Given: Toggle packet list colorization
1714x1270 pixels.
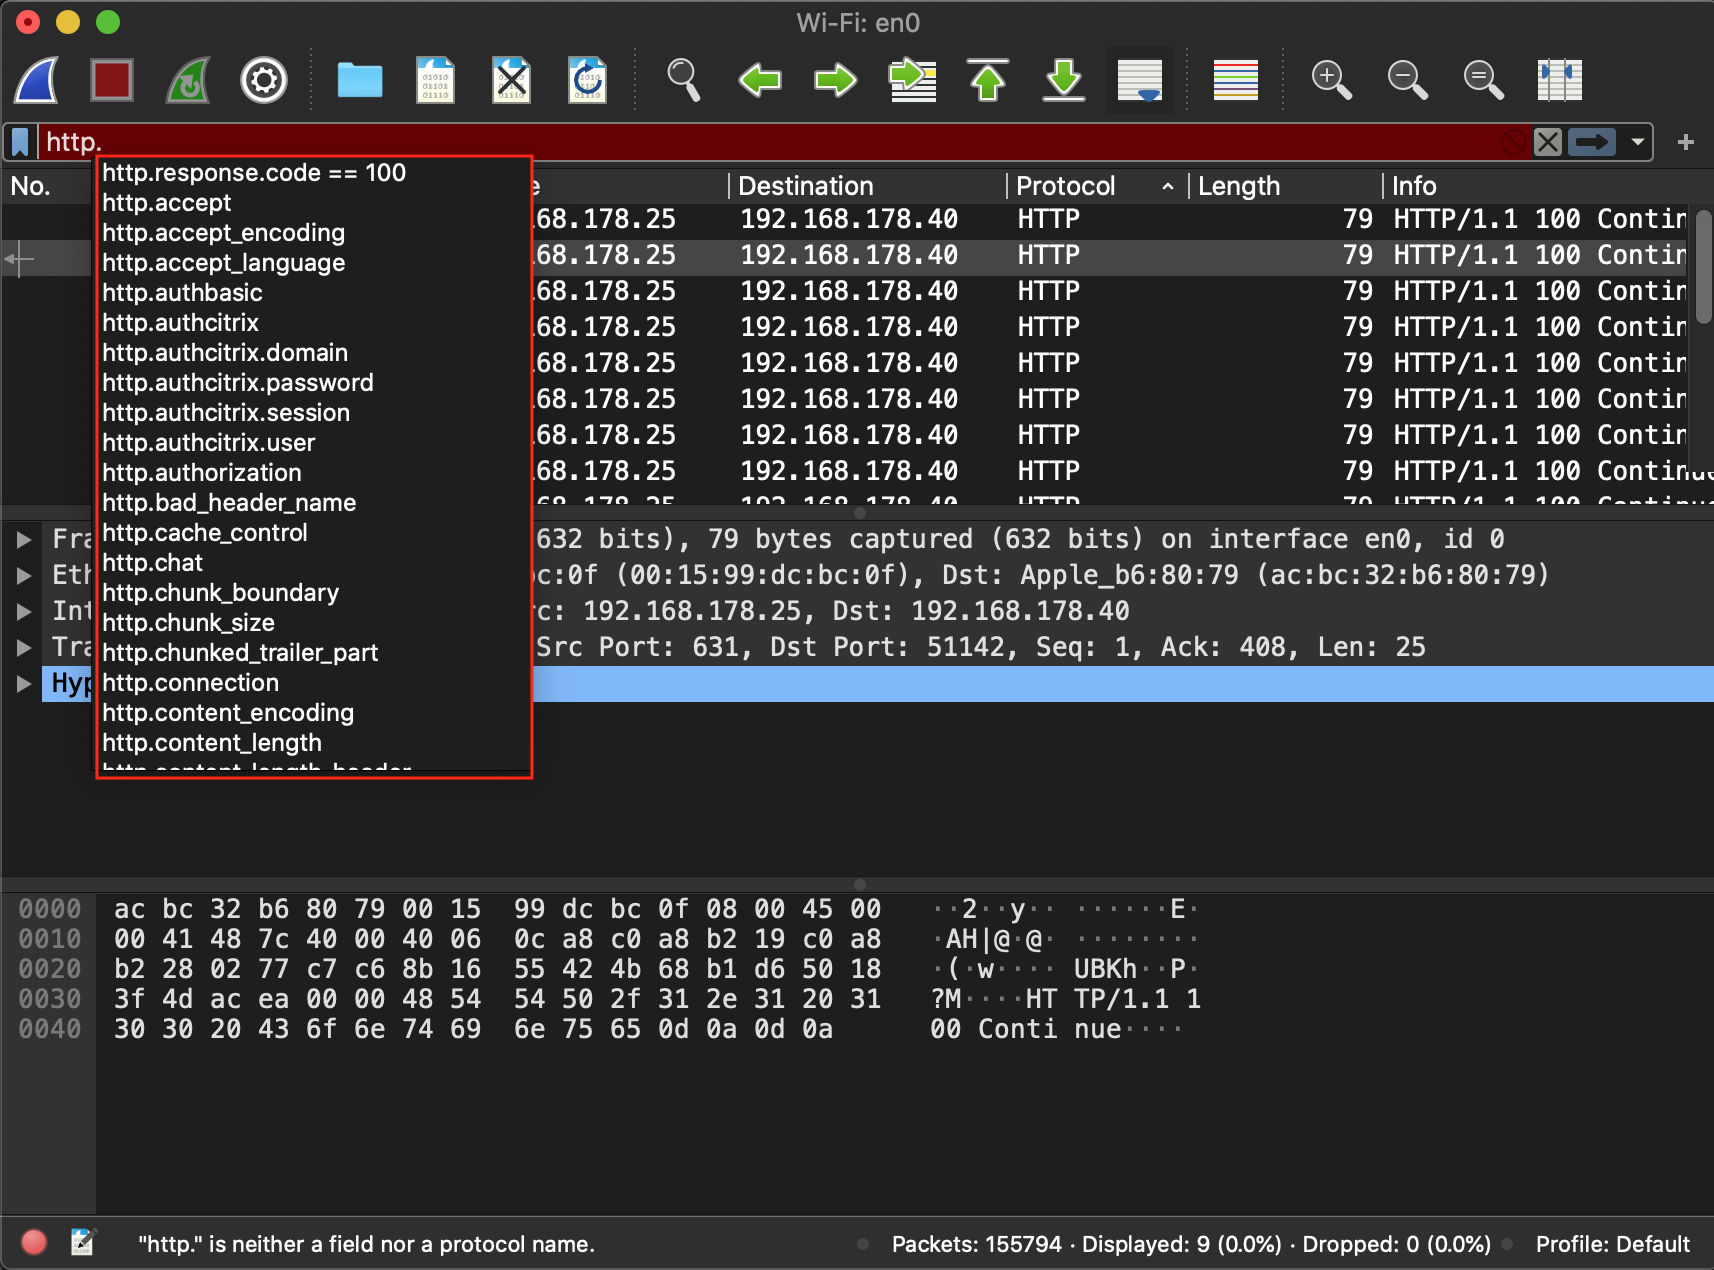Looking at the screenshot, I should pos(1236,80).
